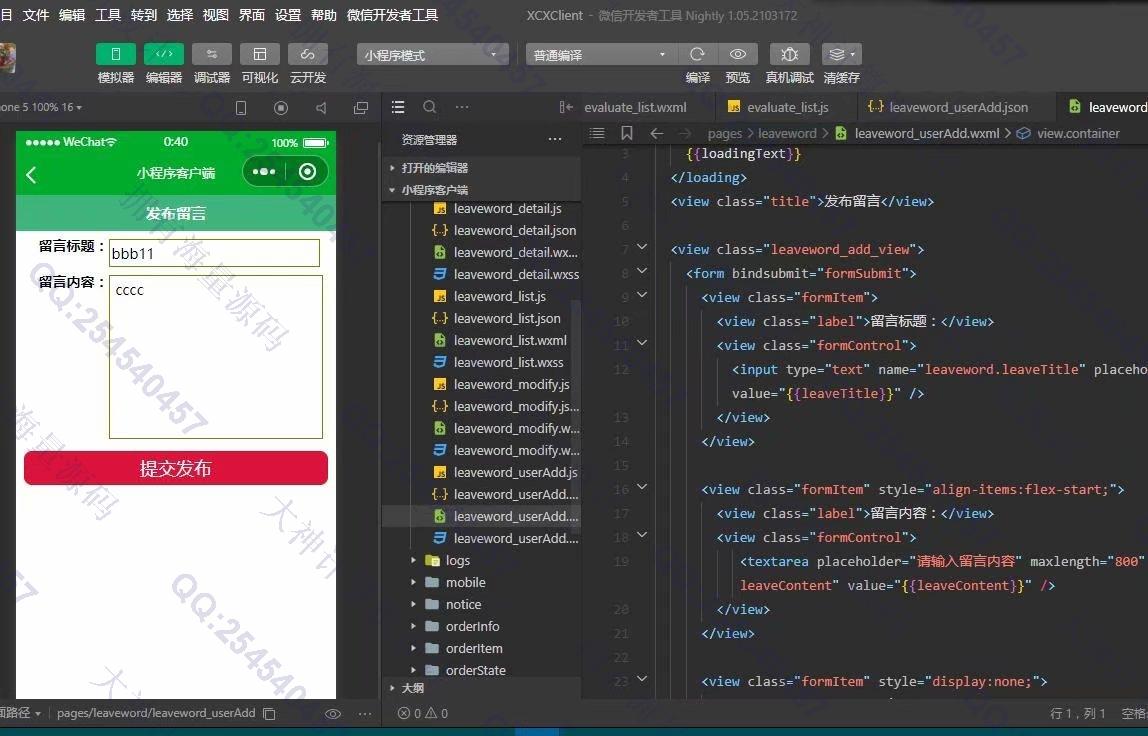Screen dimensions: 1148x736
Task: Switch to the leaveword_userAdd.json tab
Action: click(948, 108)
